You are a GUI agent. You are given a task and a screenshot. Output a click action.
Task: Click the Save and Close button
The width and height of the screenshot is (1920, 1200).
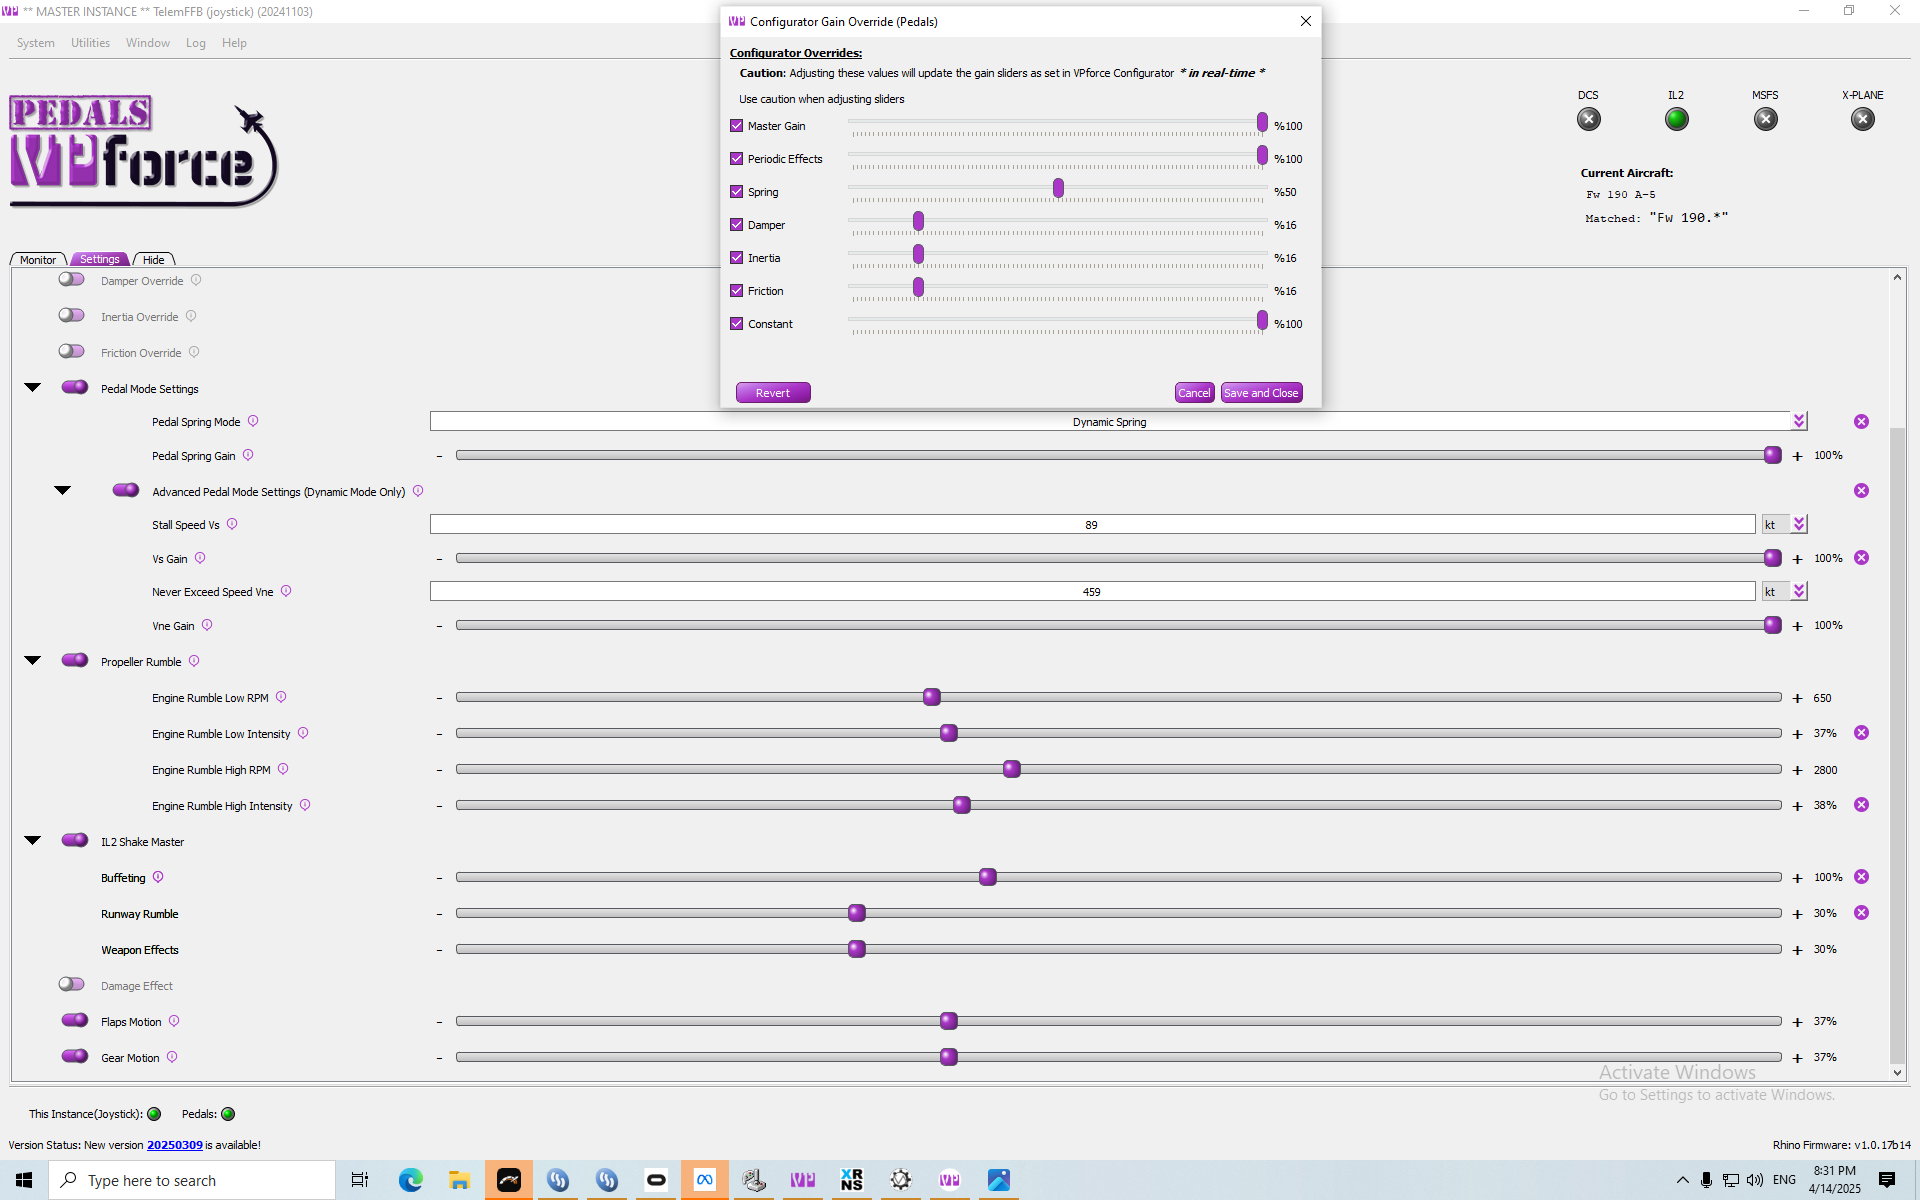(x=1261, y=393)
